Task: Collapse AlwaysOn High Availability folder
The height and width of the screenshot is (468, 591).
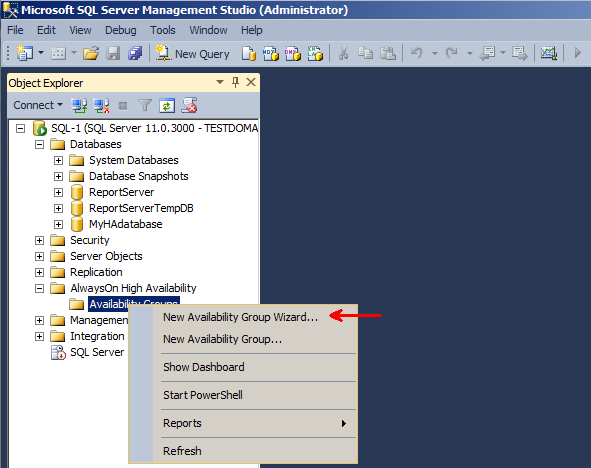Action: [39, 289]
